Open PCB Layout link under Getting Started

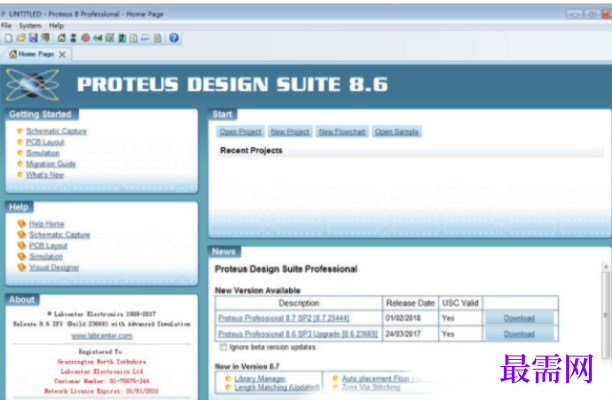click(45, 142)
